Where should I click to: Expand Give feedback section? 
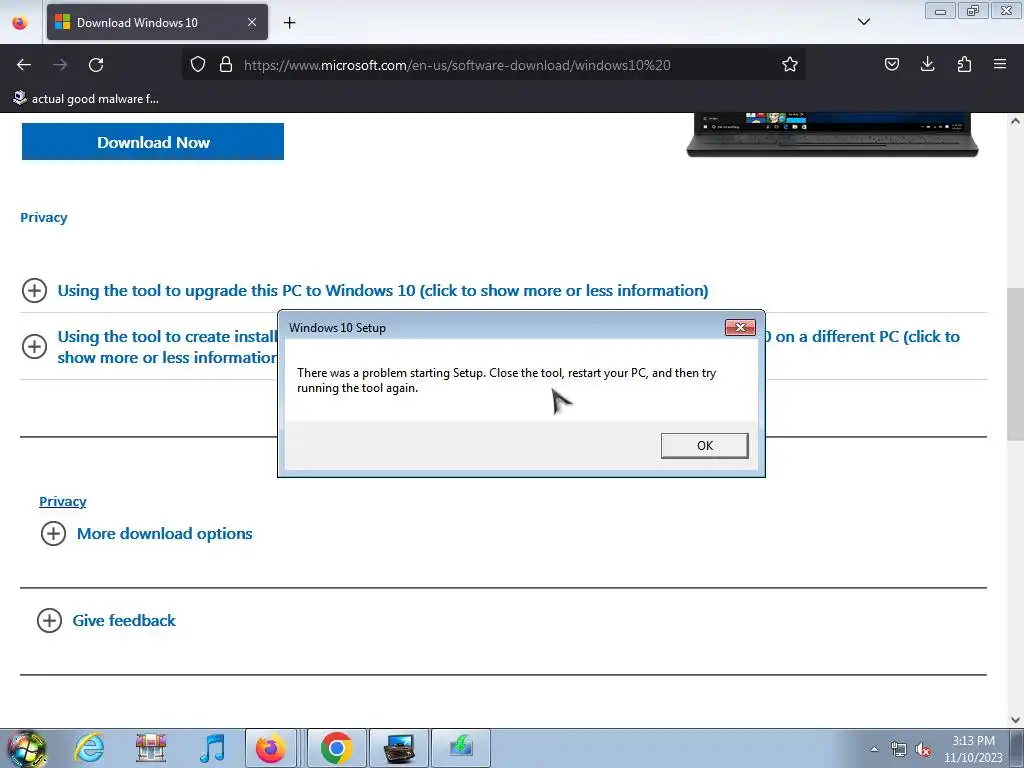(x=124, y=620)
